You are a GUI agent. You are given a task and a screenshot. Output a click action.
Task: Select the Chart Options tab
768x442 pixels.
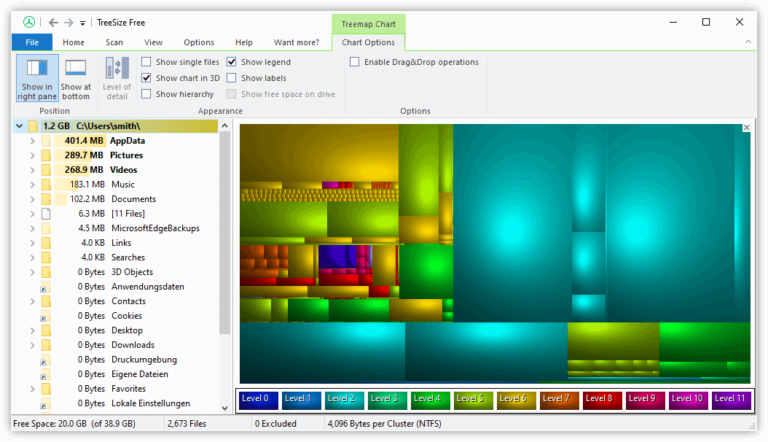point(368,42)
